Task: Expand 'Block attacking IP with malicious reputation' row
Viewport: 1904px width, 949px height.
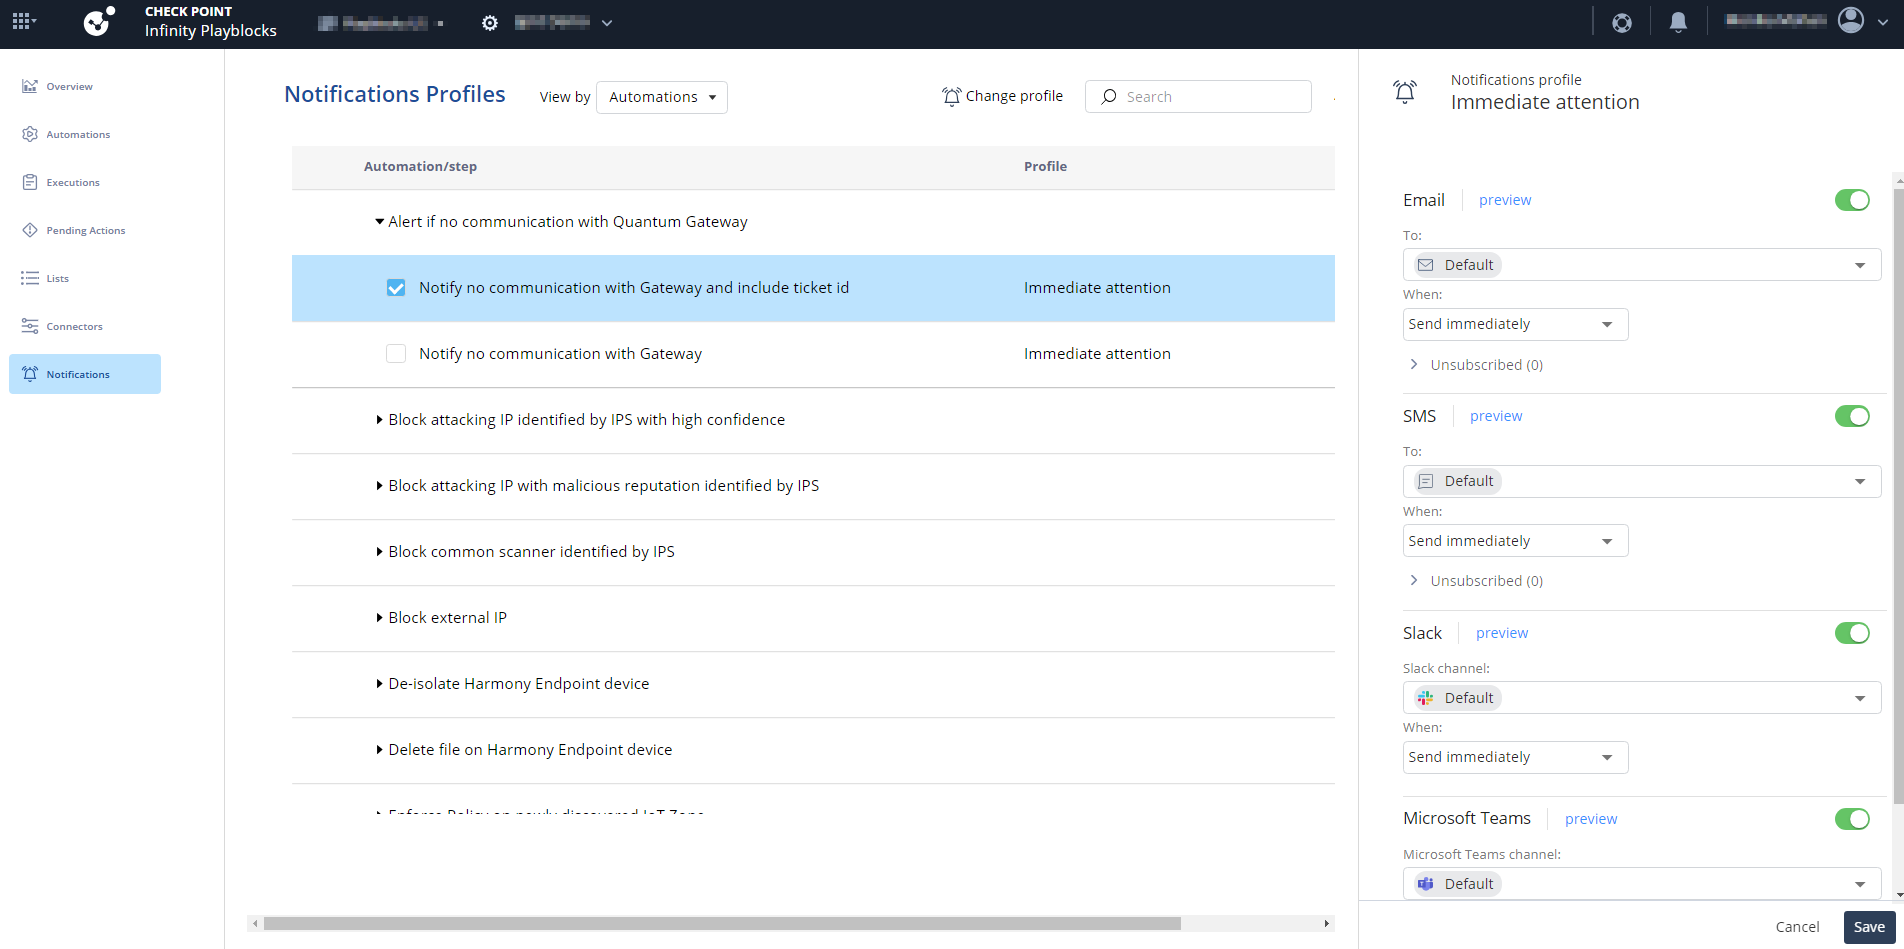Action: [380, 486]
